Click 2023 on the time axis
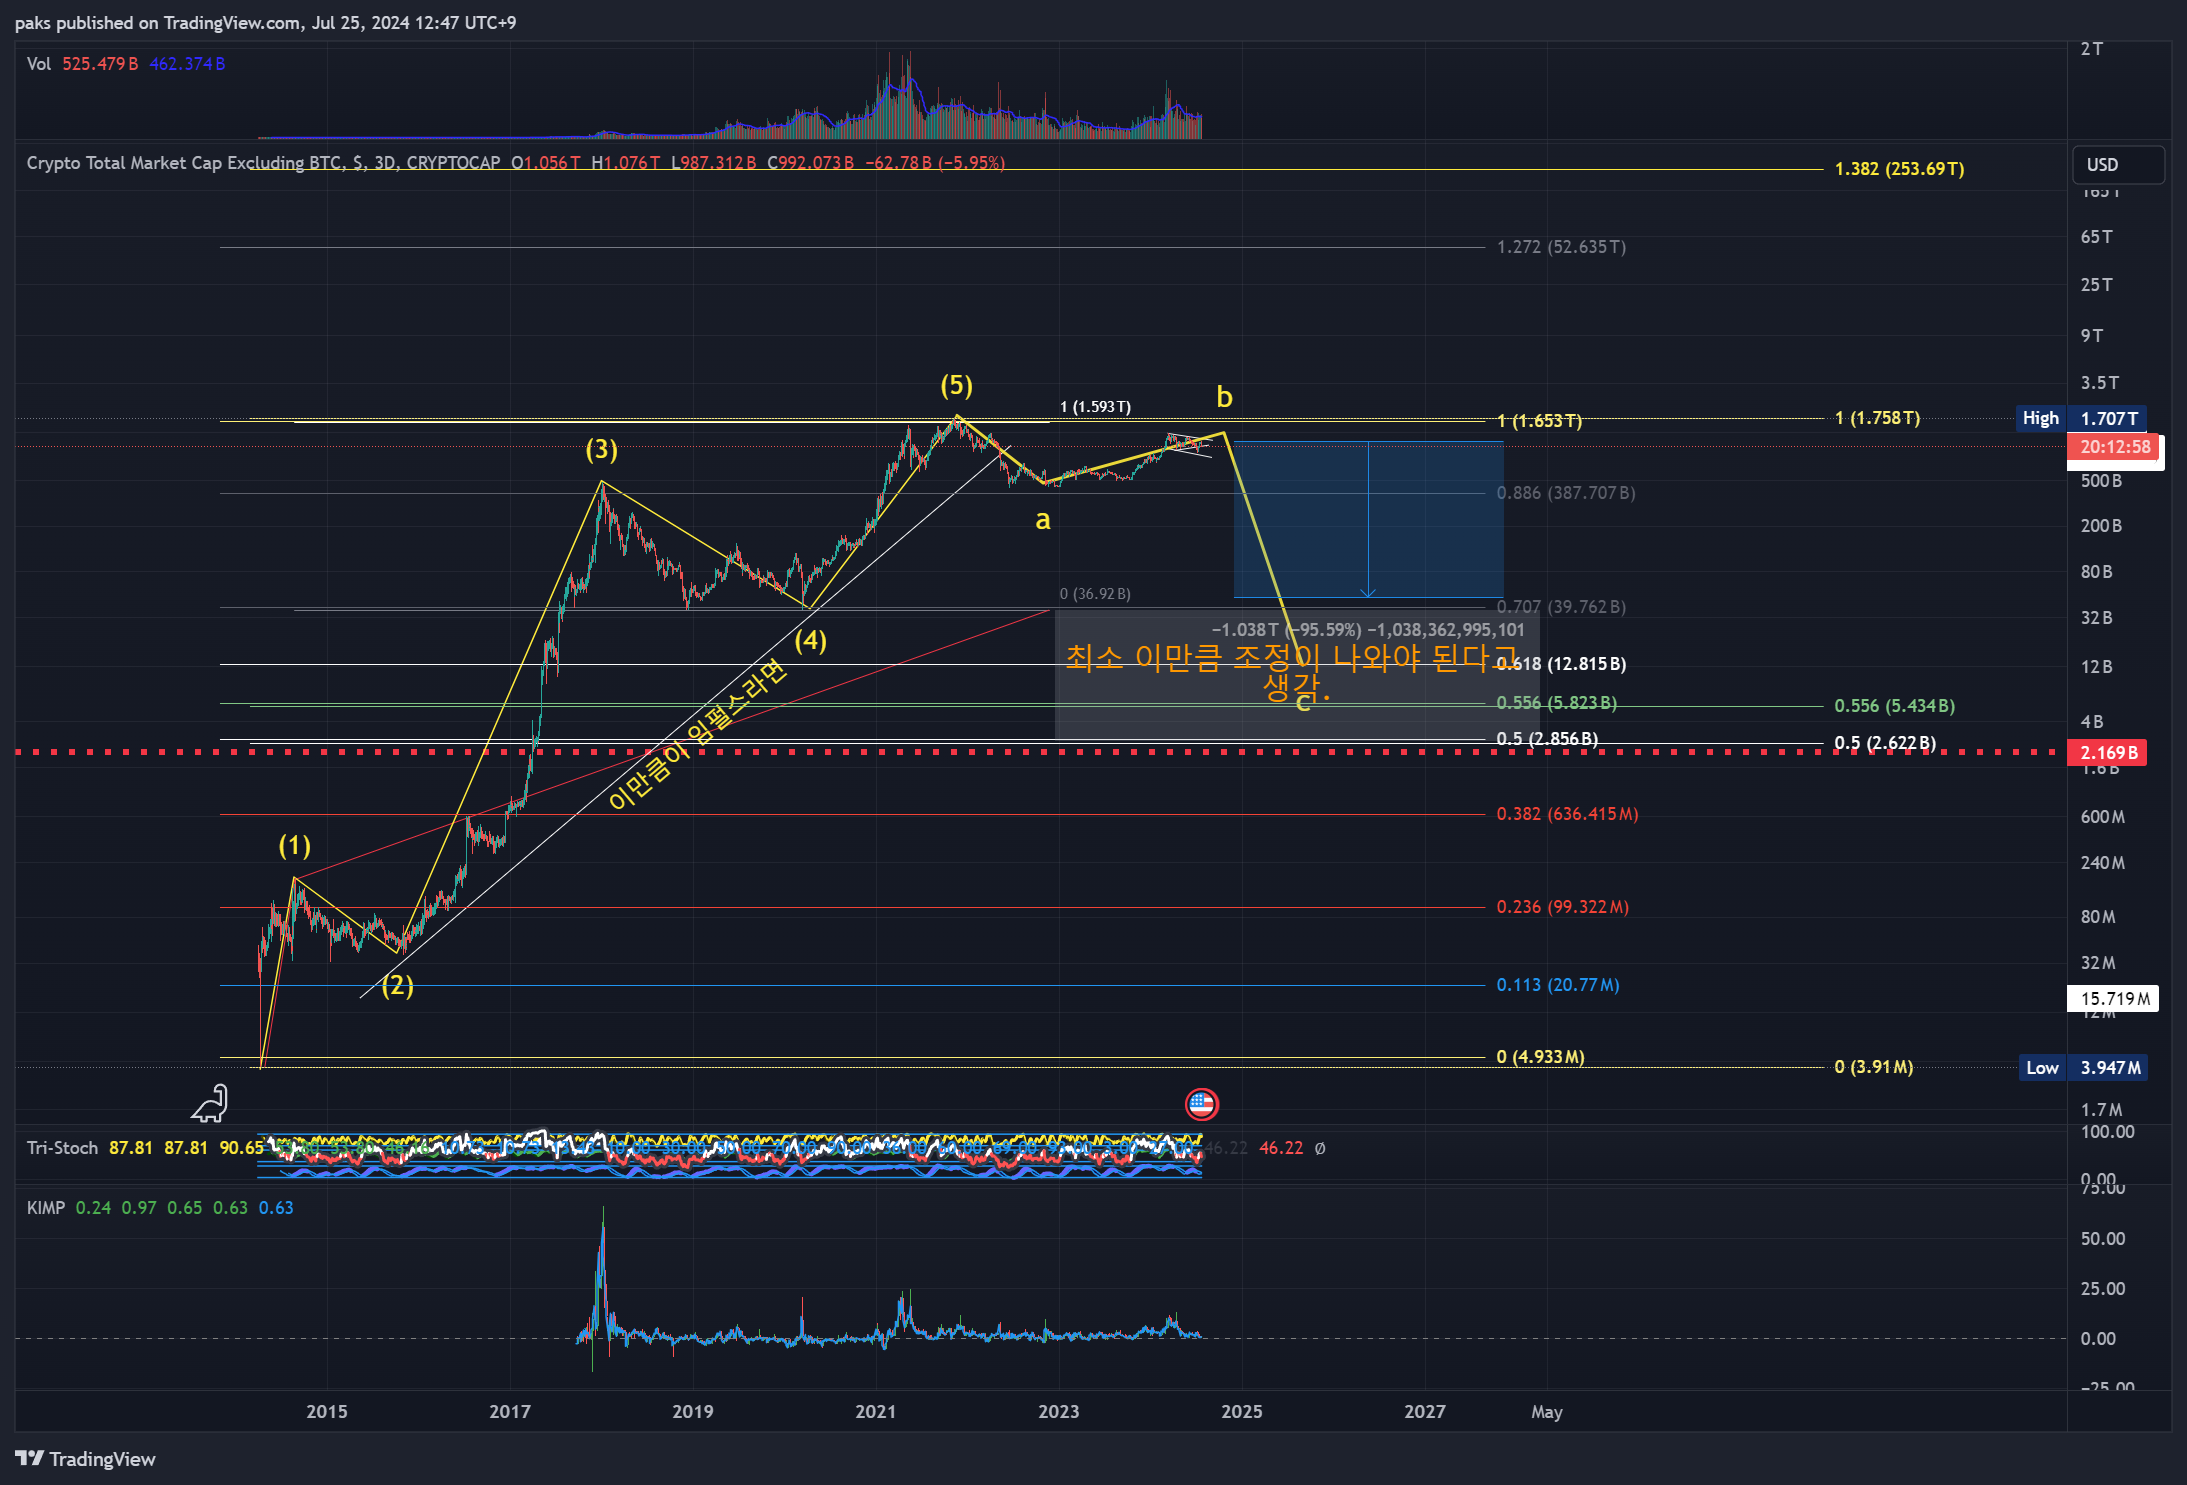2187x1485 pixels. pos(1059,1412)
